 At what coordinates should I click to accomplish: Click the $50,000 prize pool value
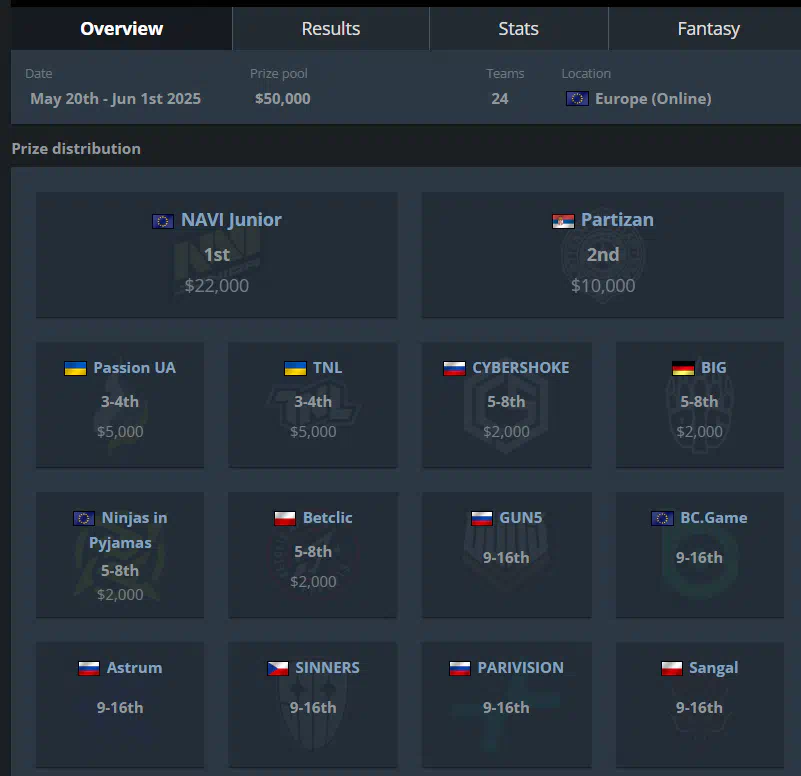click(x=283, y=99)
